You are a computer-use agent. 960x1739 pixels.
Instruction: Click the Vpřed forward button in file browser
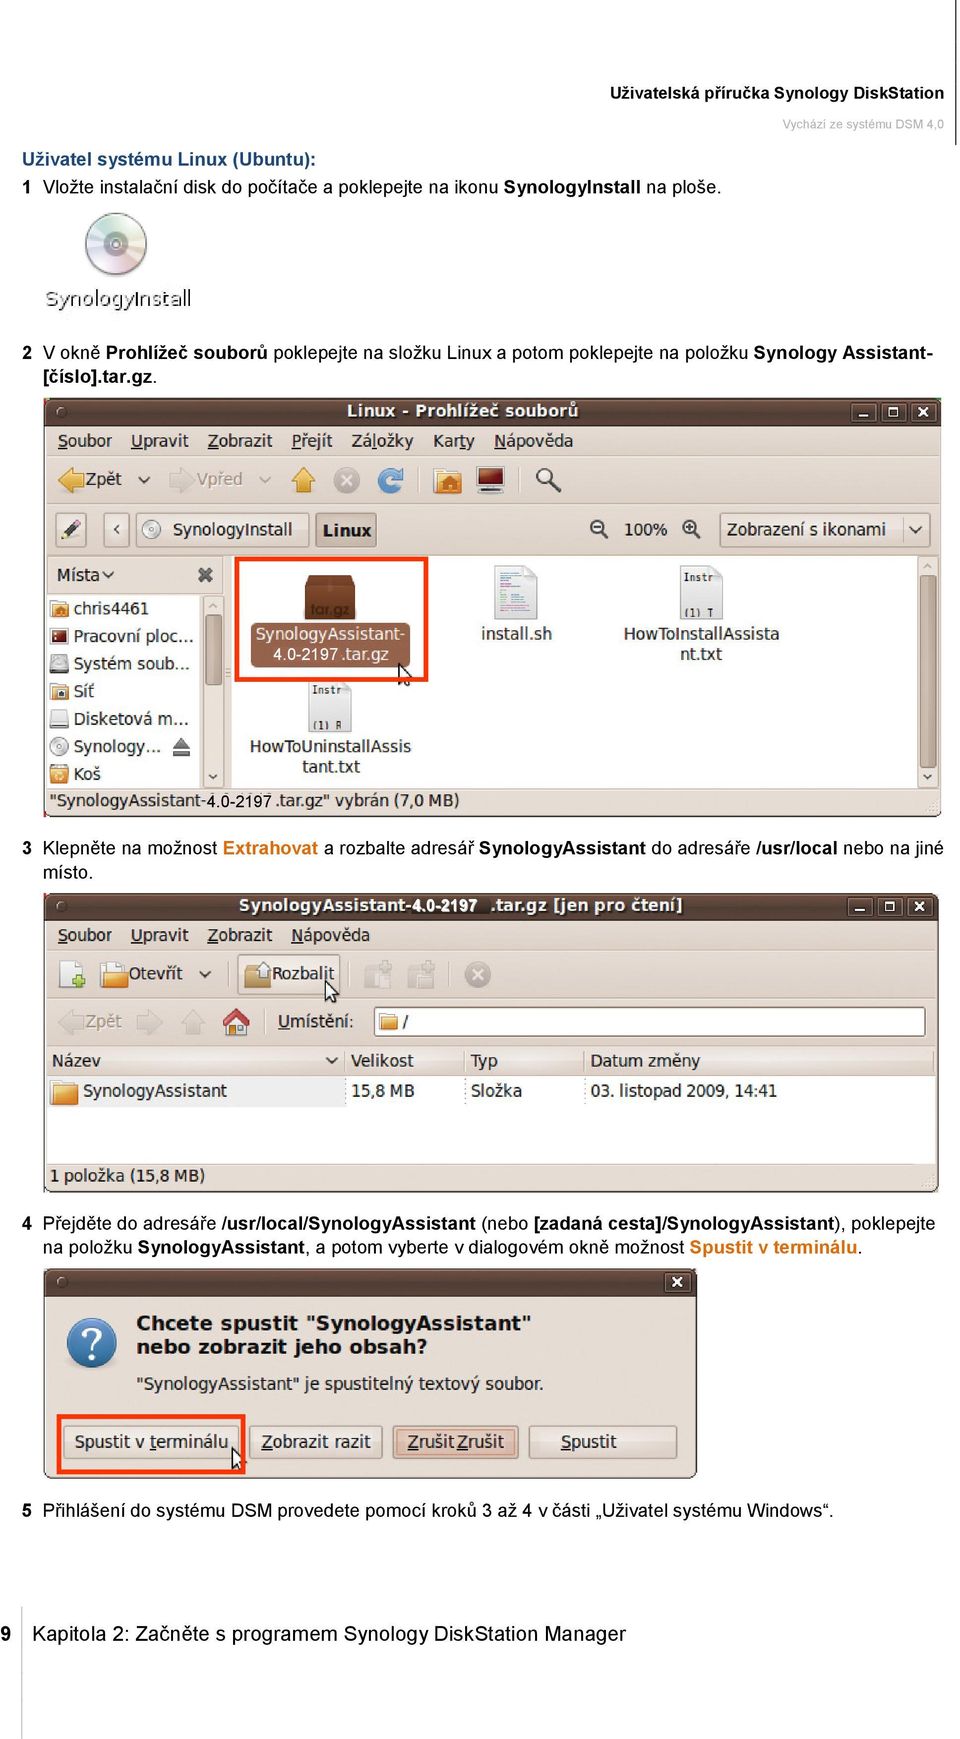(206, 479)
